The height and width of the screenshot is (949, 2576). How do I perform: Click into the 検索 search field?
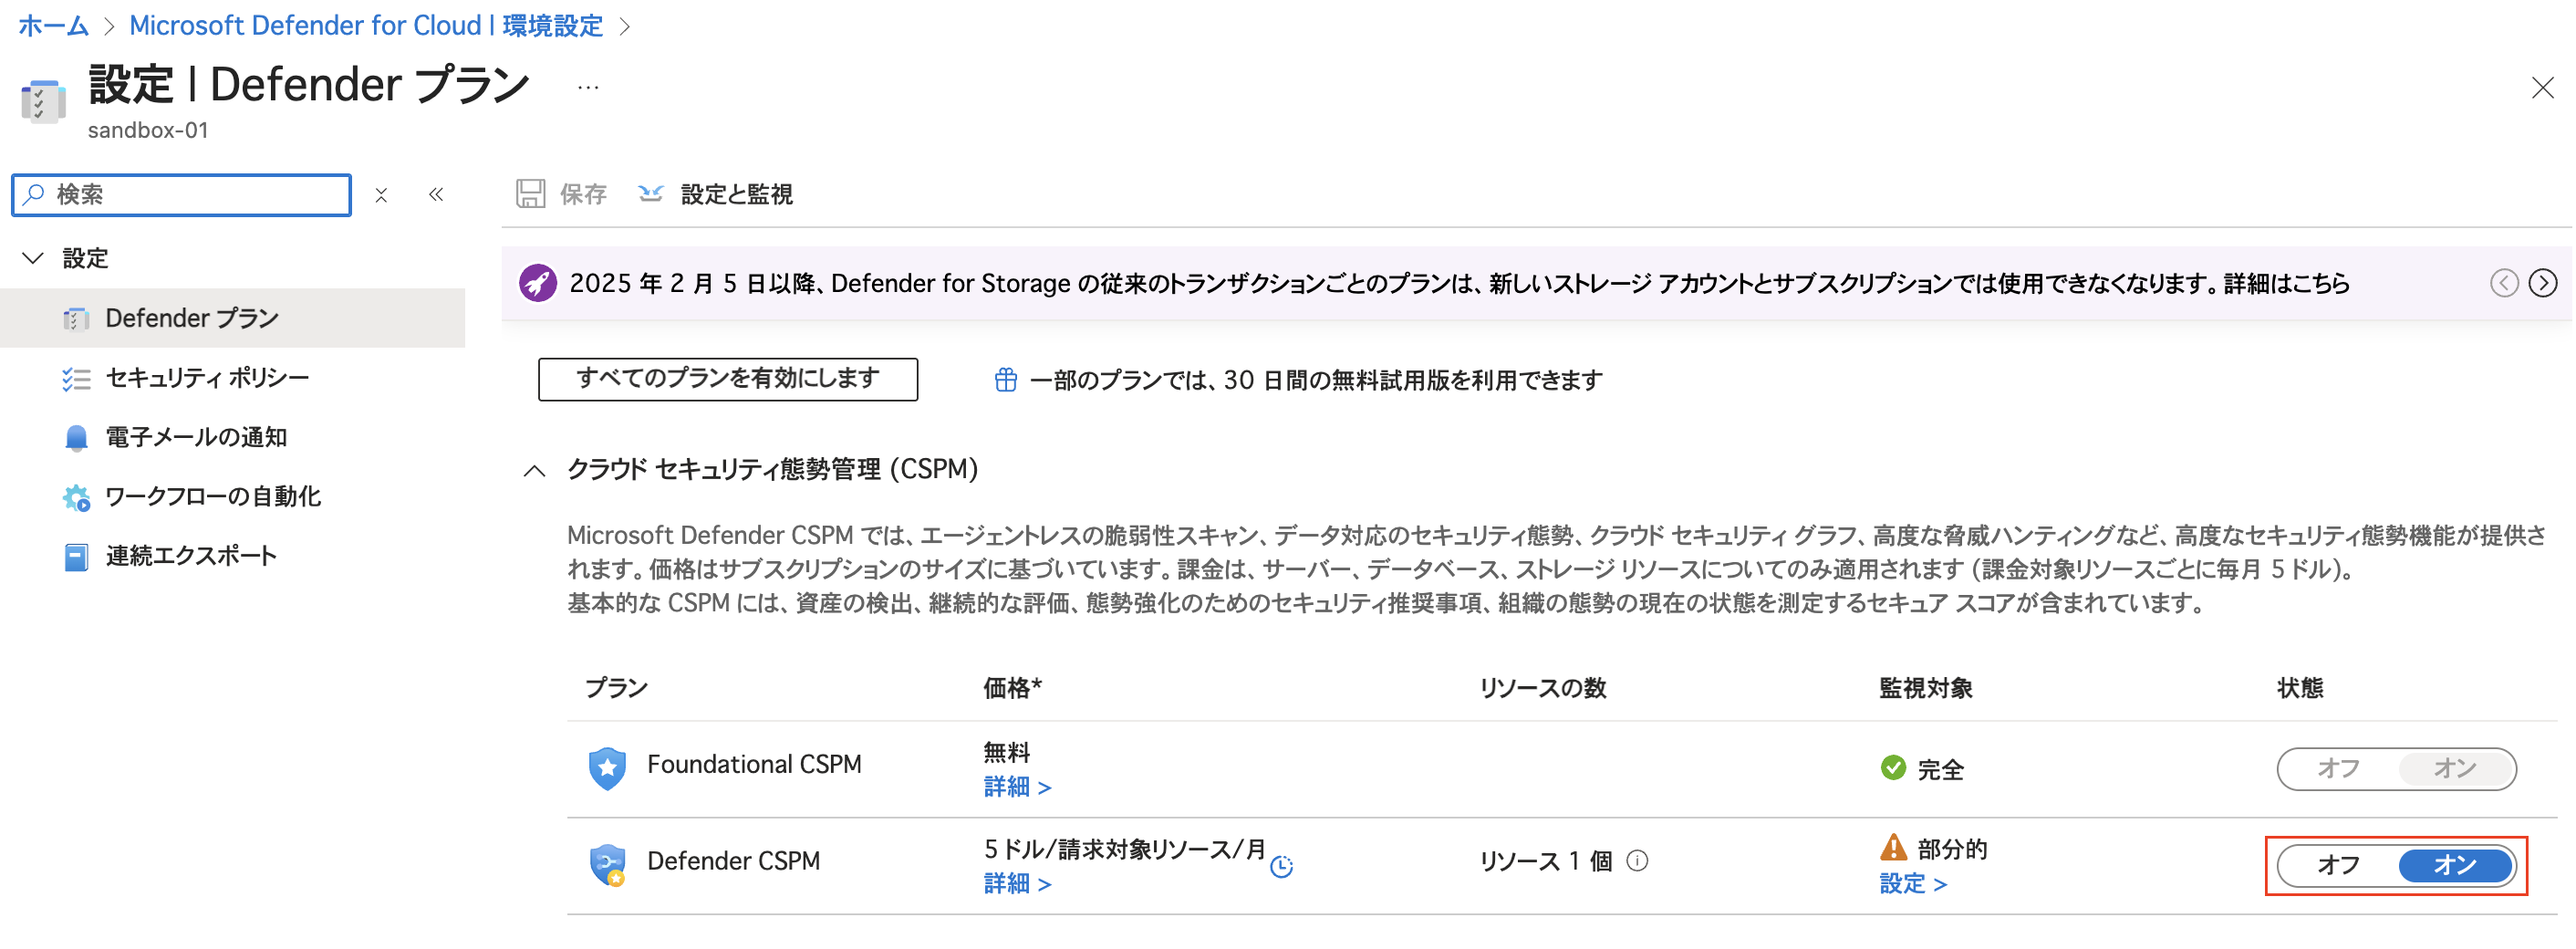(x=182, y=194)
